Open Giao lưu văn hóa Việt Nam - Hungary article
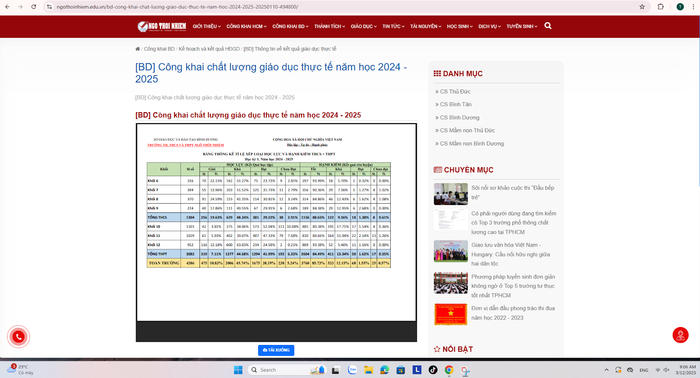Screen dimensions: 700x378 tap(511, 254)
